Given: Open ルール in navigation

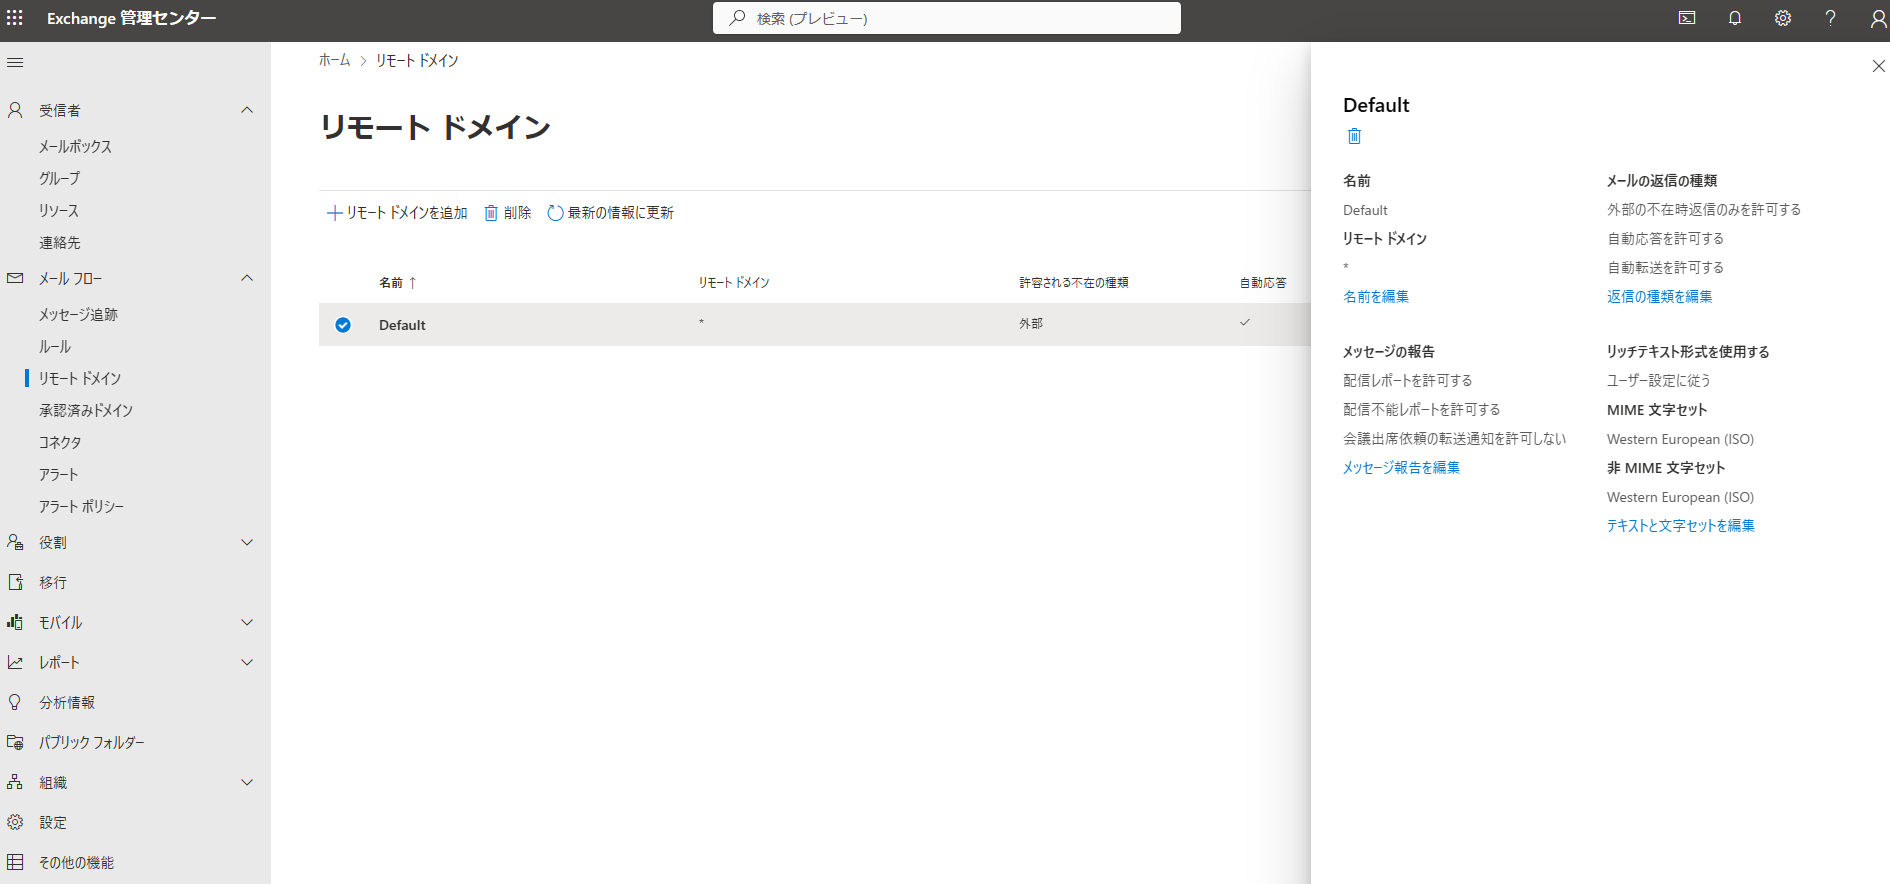Looking at the screenshot, I should coord(55,346).
